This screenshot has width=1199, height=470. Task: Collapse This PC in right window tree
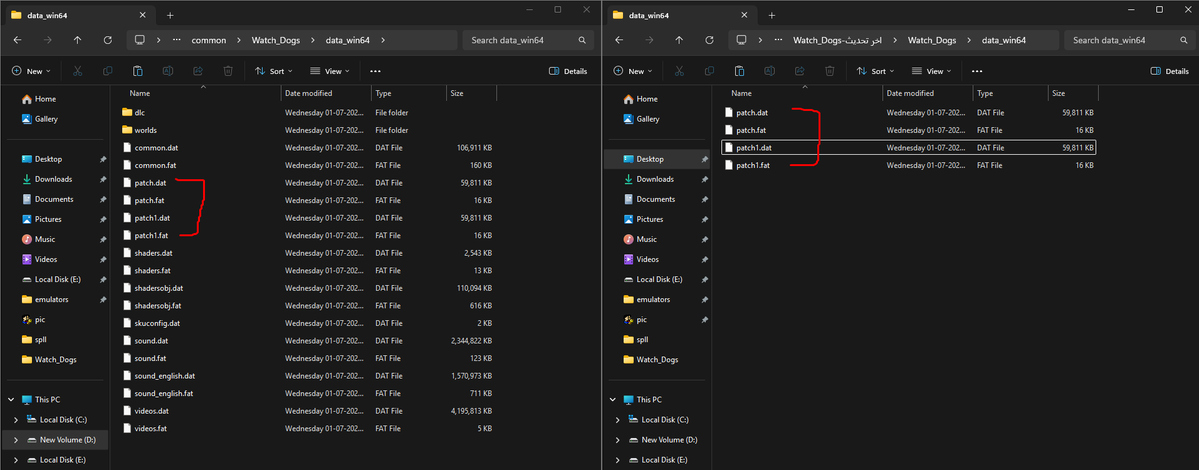(612, 400)
